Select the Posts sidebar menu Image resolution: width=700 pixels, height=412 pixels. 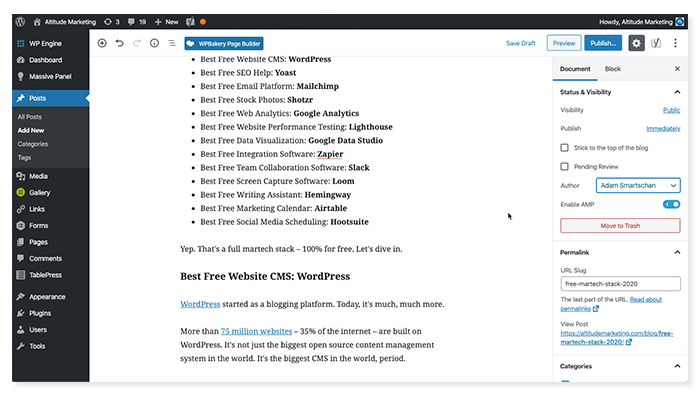50,98
